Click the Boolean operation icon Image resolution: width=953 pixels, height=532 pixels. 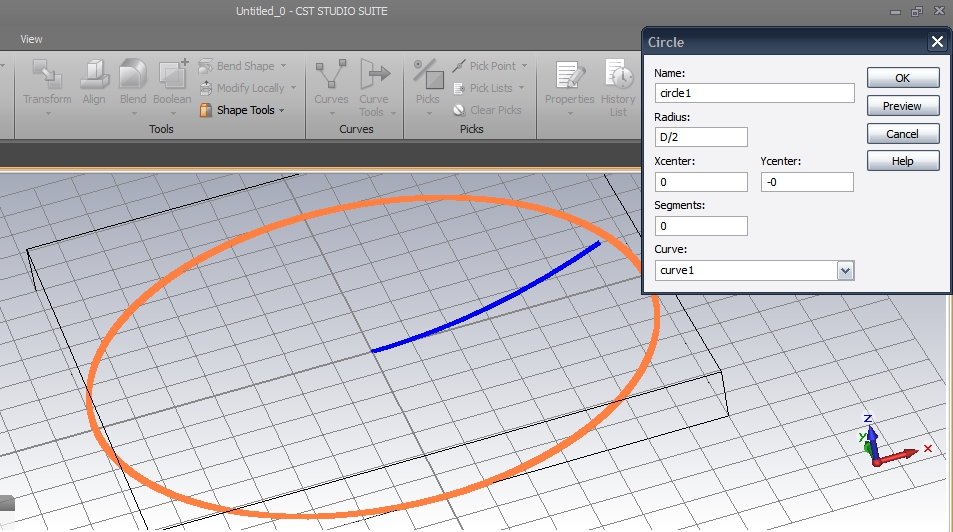pyautogui.click(x=172, y=76)
